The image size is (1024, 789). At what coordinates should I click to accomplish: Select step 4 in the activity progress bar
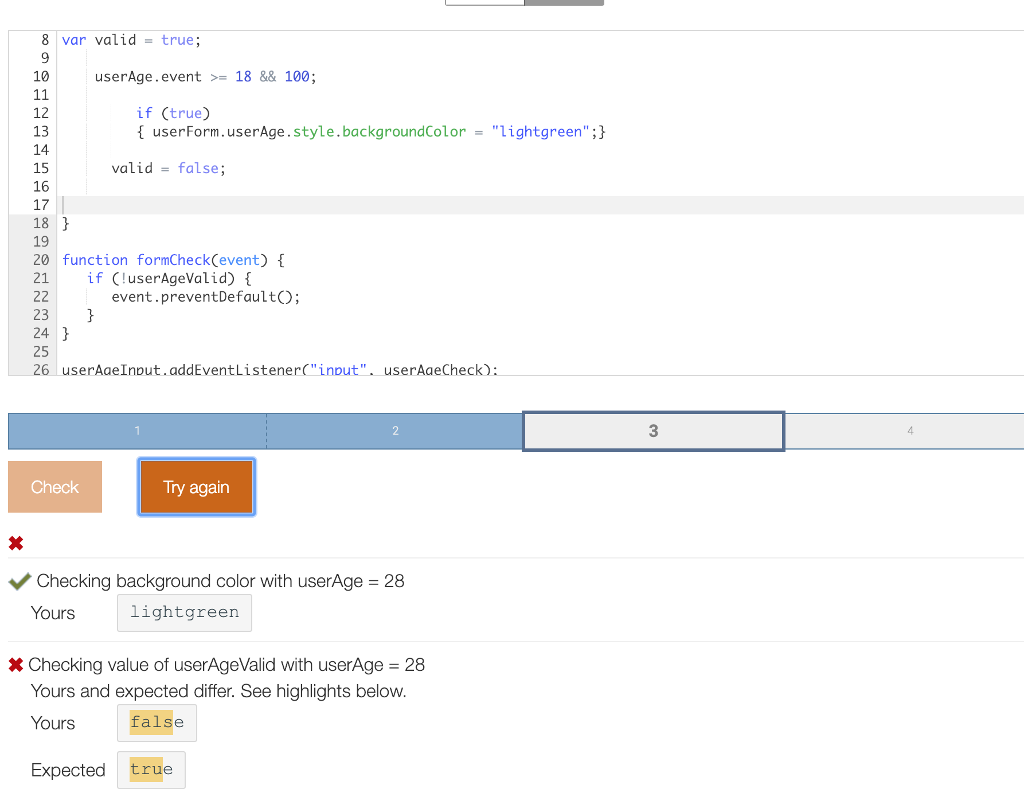pos(910,430)
